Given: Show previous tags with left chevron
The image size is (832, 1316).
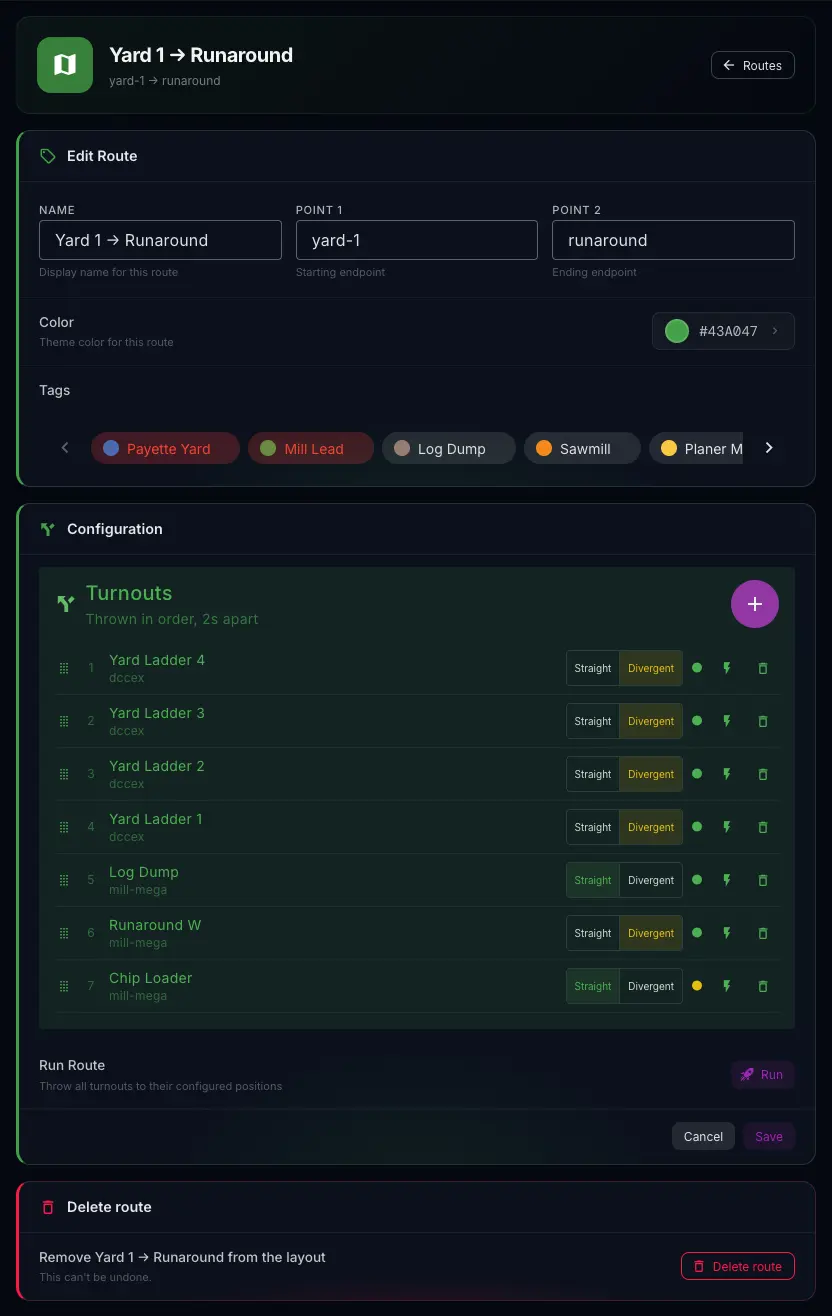Looking at the screenshot, I should coord(65,448).
